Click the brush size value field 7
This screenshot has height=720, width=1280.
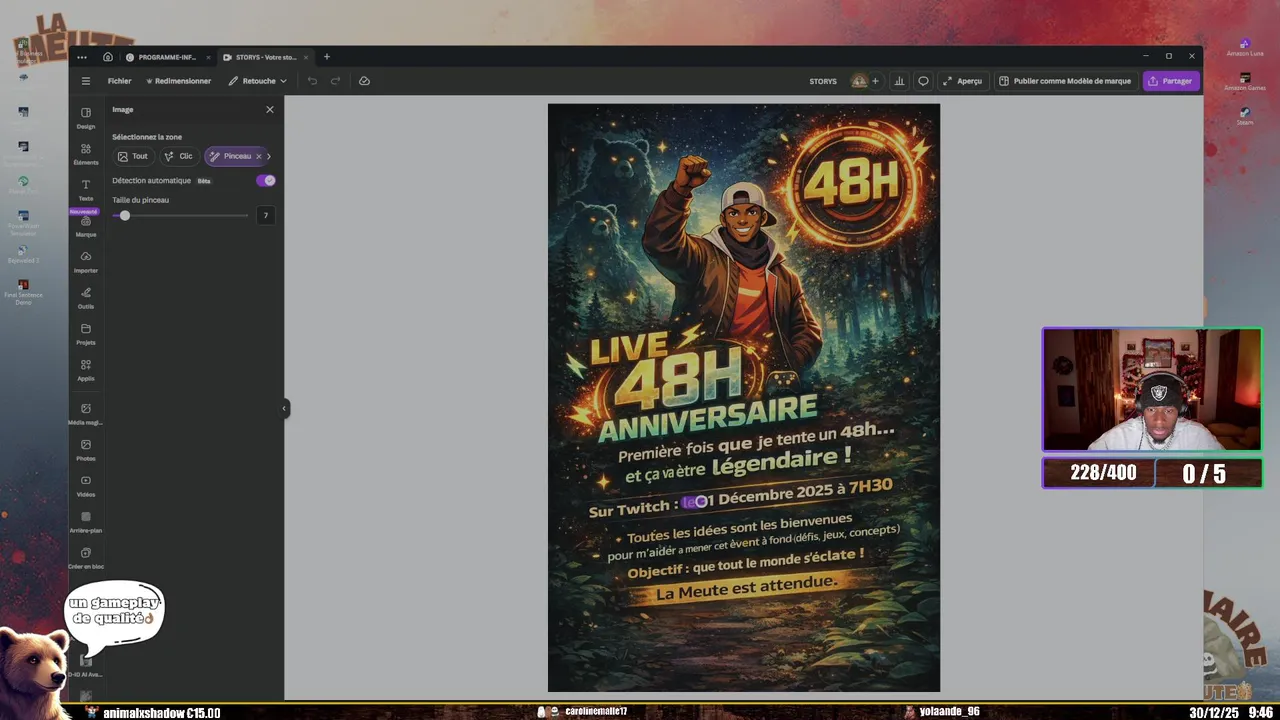(265, 215)
